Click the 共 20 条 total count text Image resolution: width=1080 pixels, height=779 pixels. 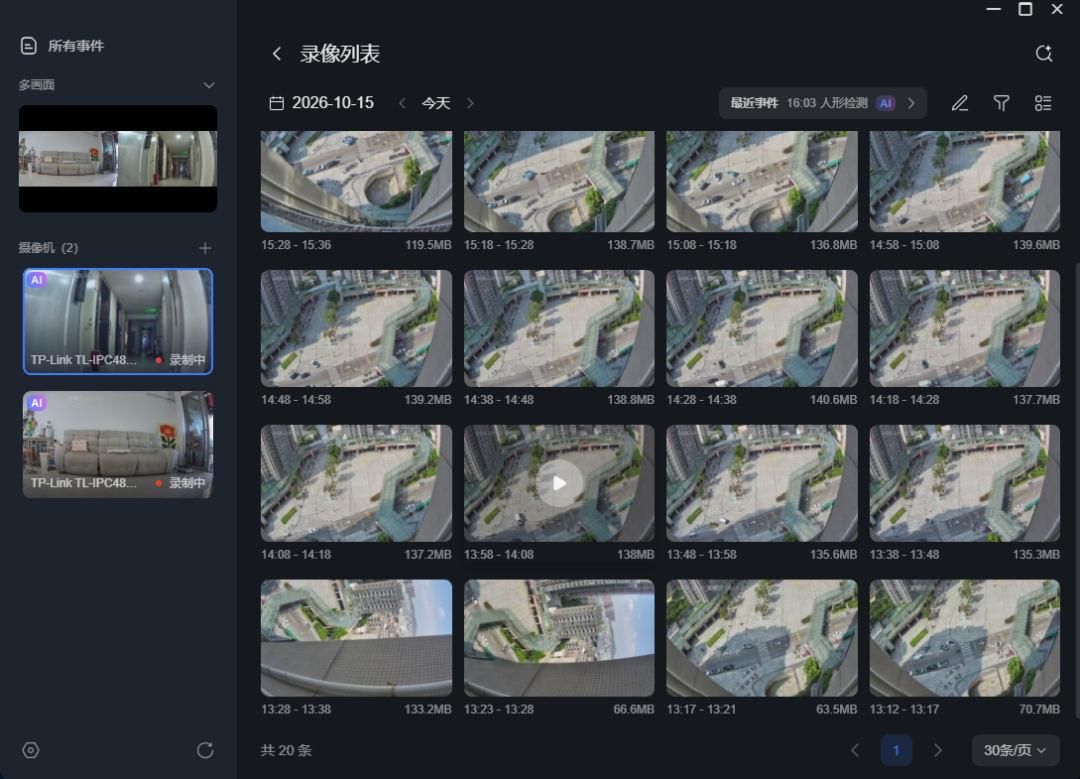click(x=287, y=750)
